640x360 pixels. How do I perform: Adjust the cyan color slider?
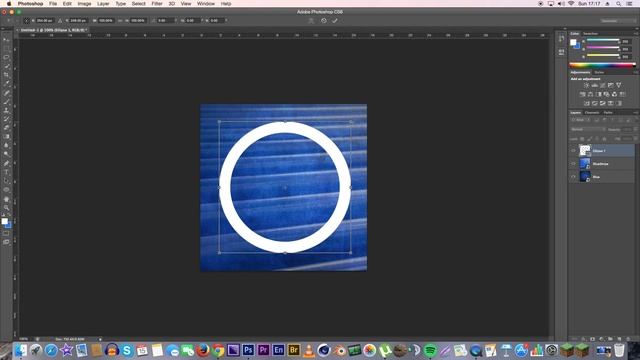pyautogui.click(x=603, y=40)
